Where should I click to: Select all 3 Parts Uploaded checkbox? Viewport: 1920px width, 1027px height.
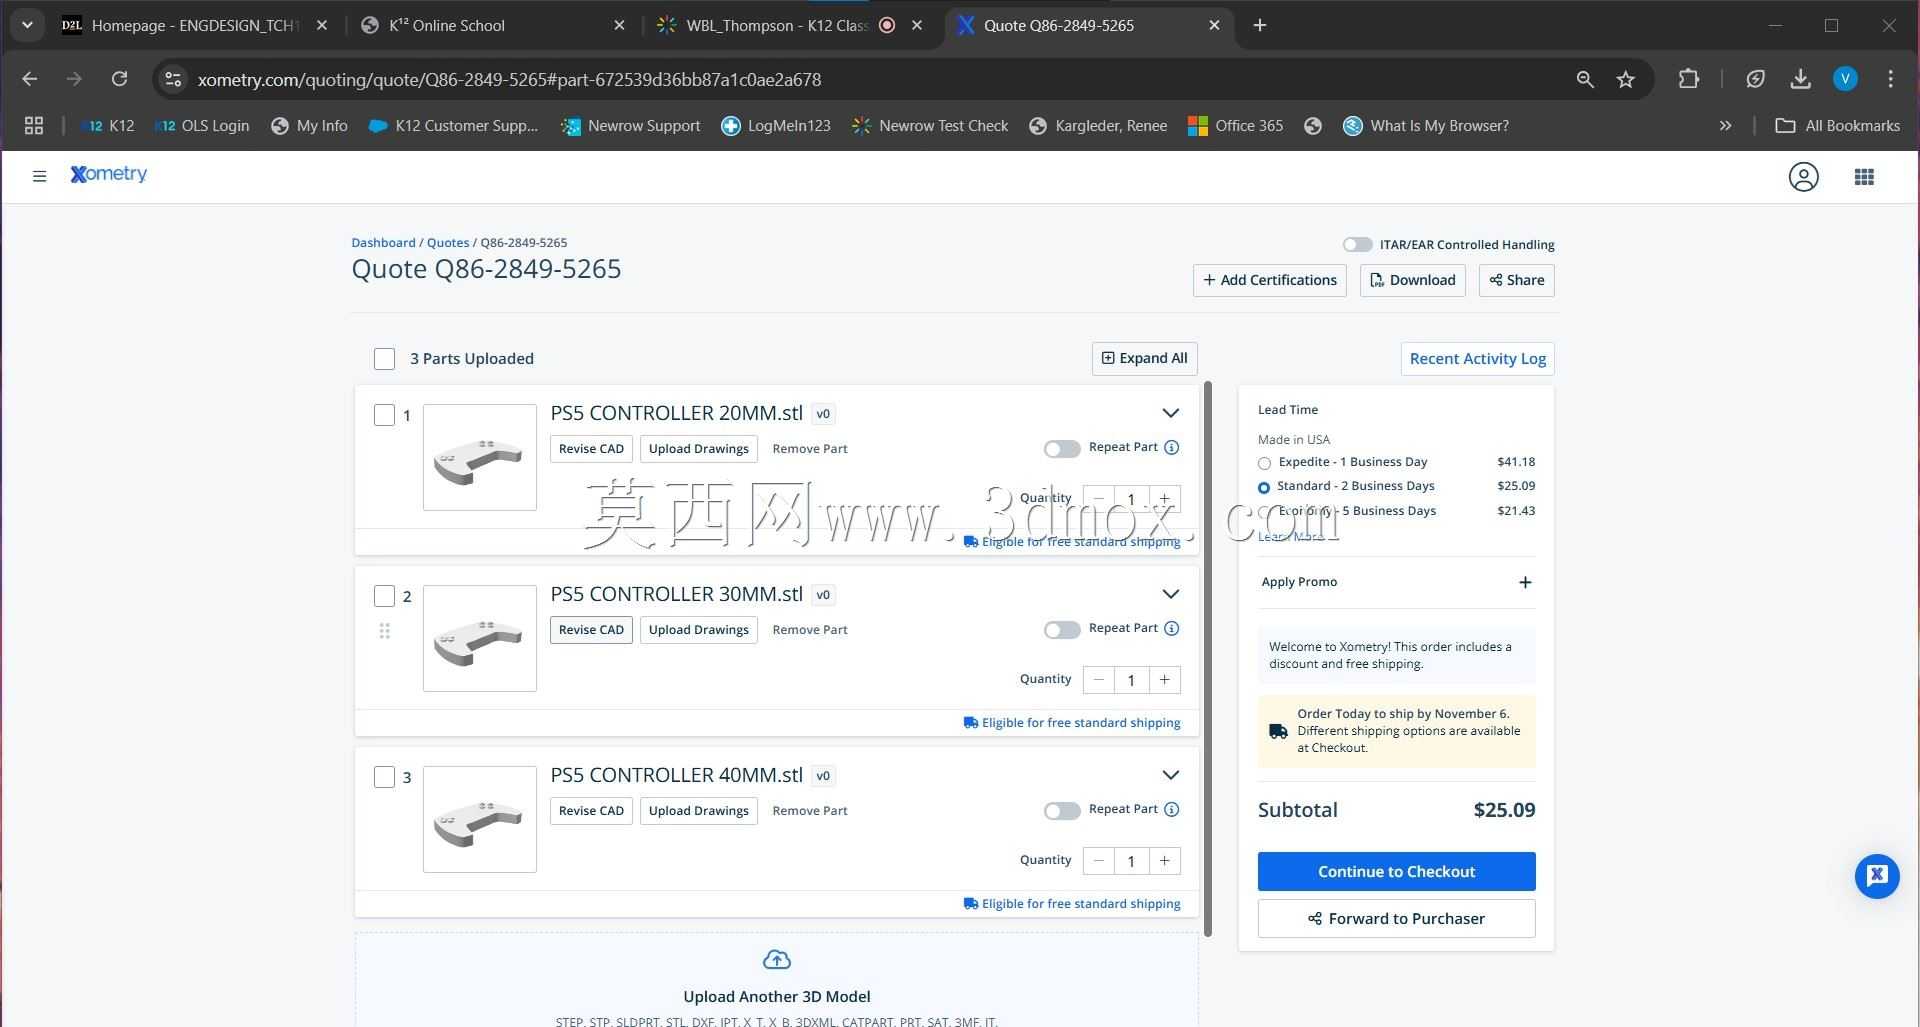pyautogui.click(x=385, y=359)
